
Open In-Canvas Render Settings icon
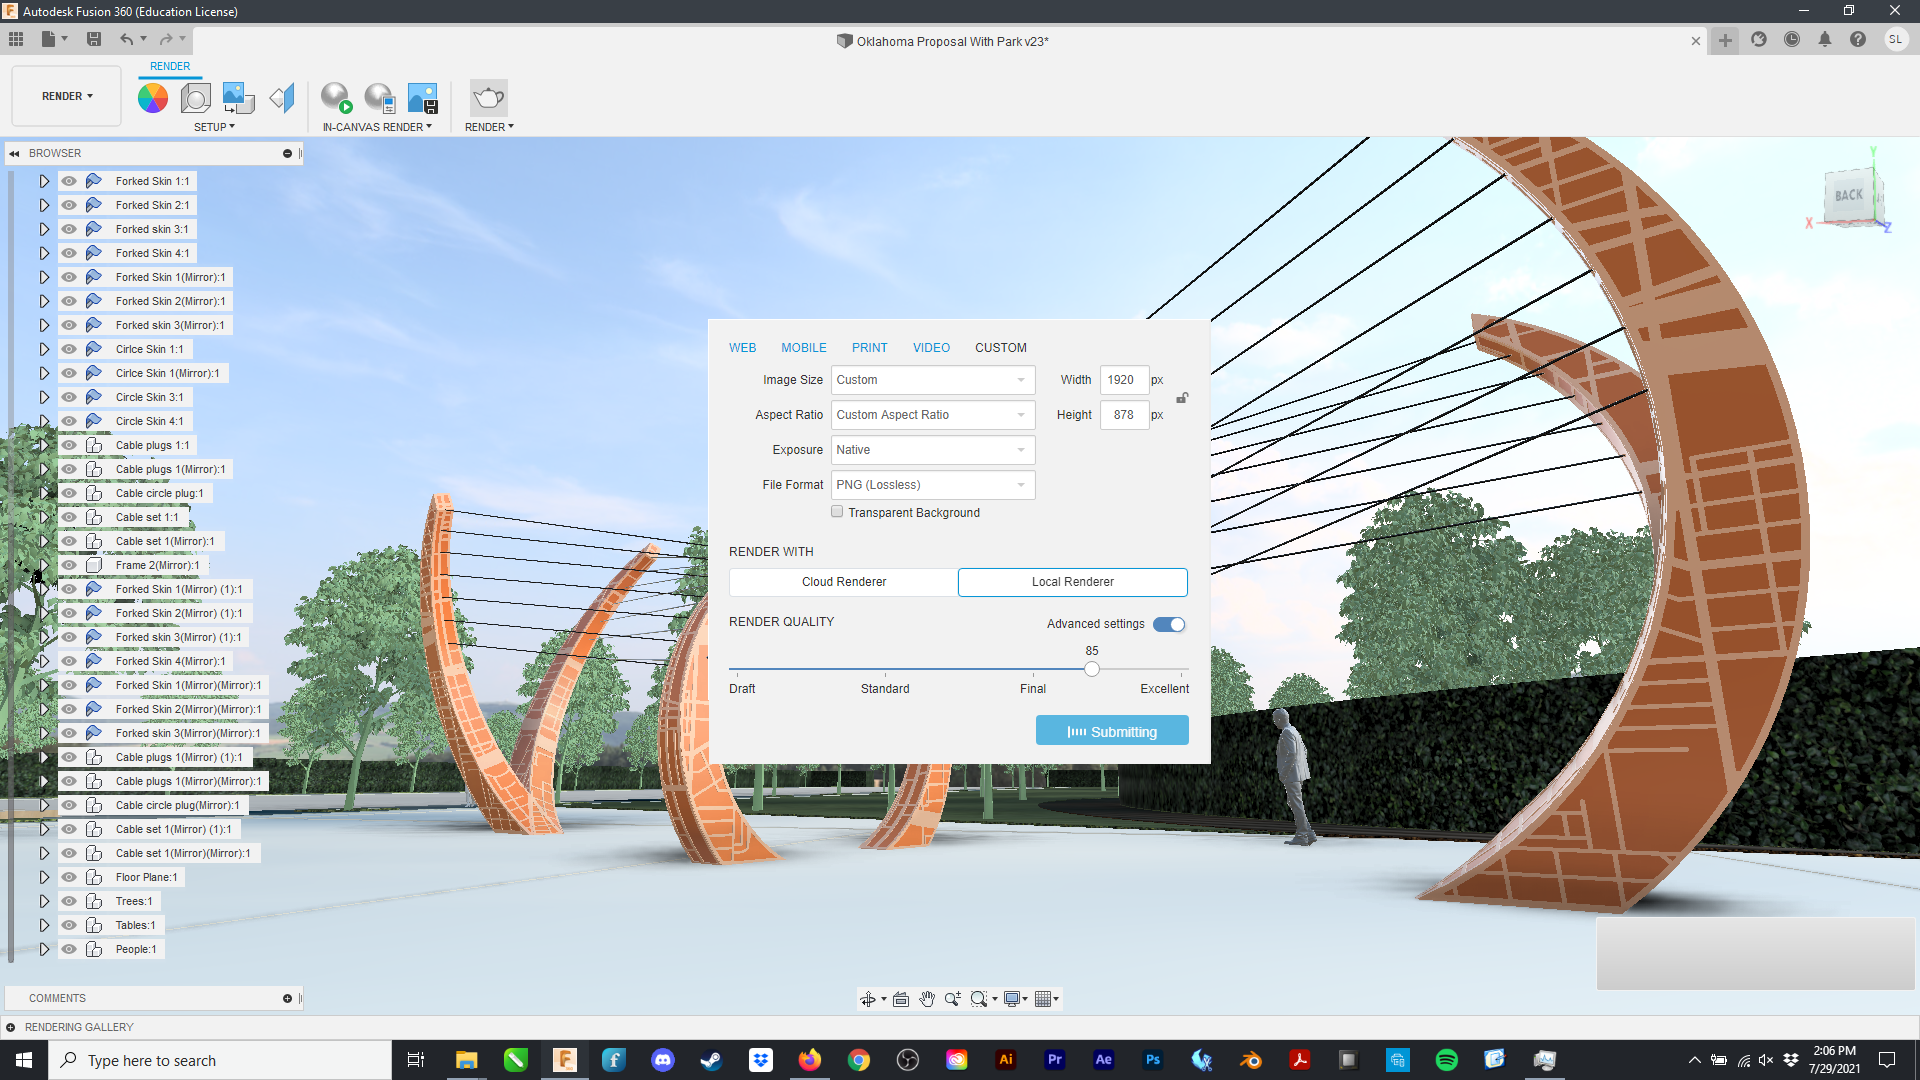pyautogui.click(x=379, y=98)
